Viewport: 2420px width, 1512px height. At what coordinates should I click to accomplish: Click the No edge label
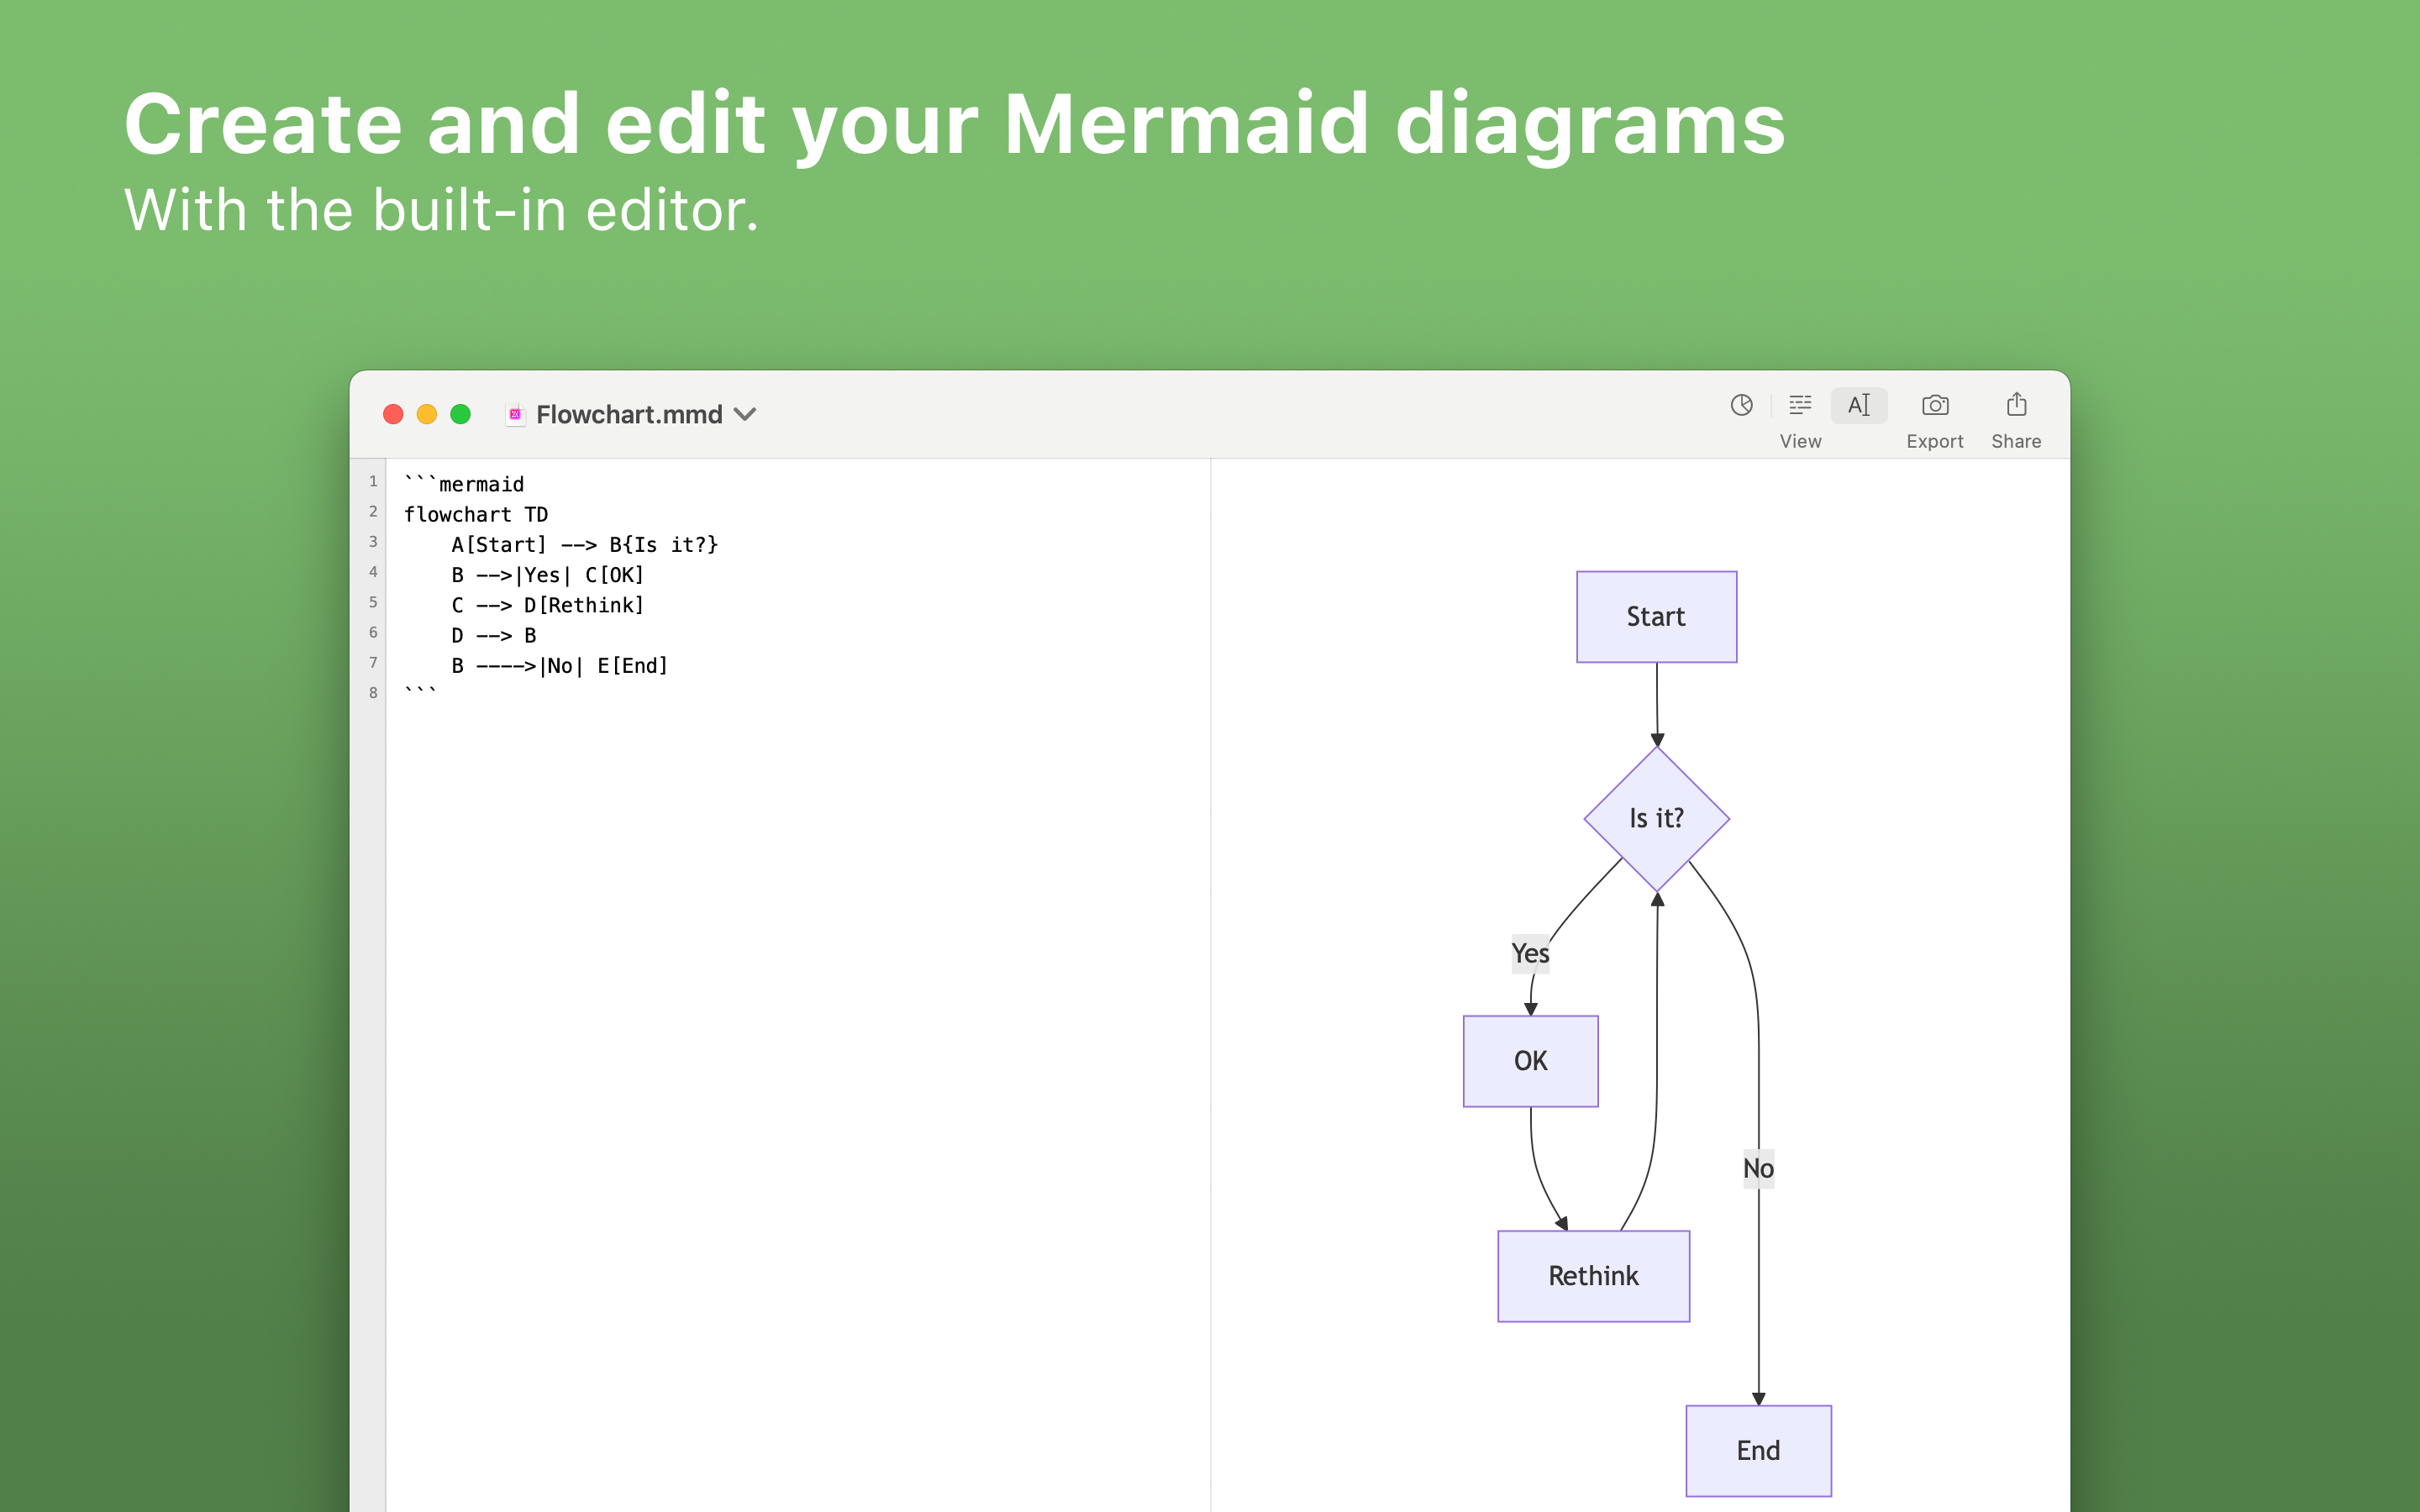click(x=1758, y=1169)
